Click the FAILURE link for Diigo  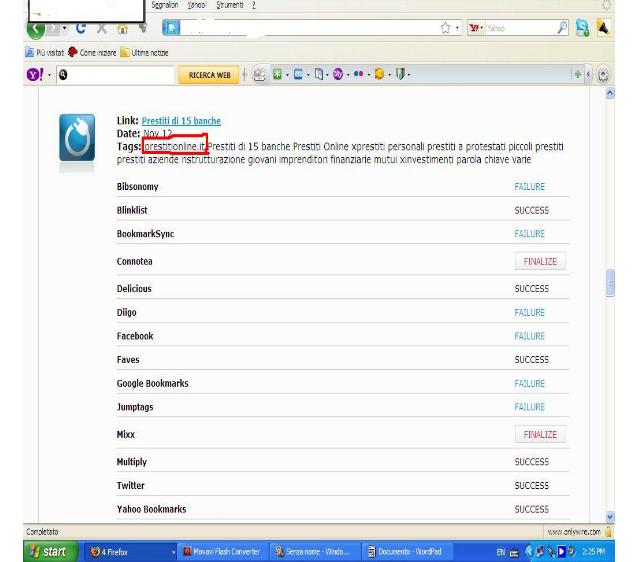(529, 313)
